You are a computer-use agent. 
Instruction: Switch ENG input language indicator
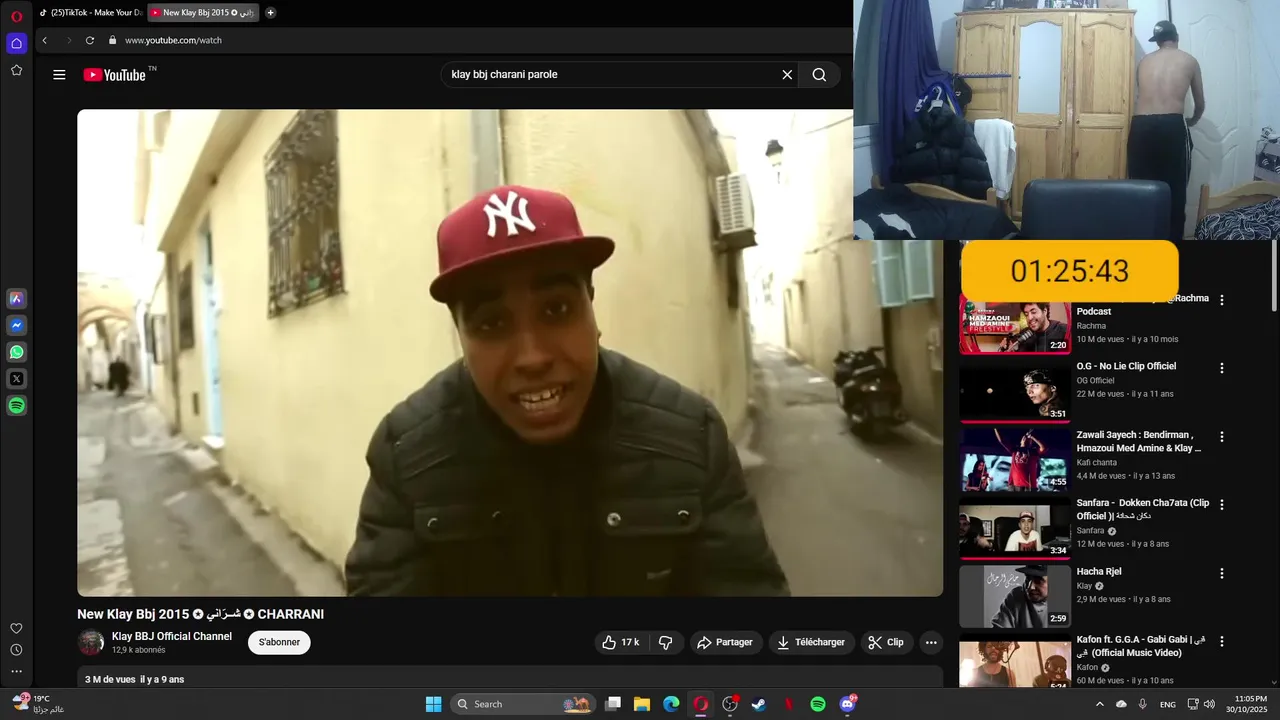[1168, 704]
